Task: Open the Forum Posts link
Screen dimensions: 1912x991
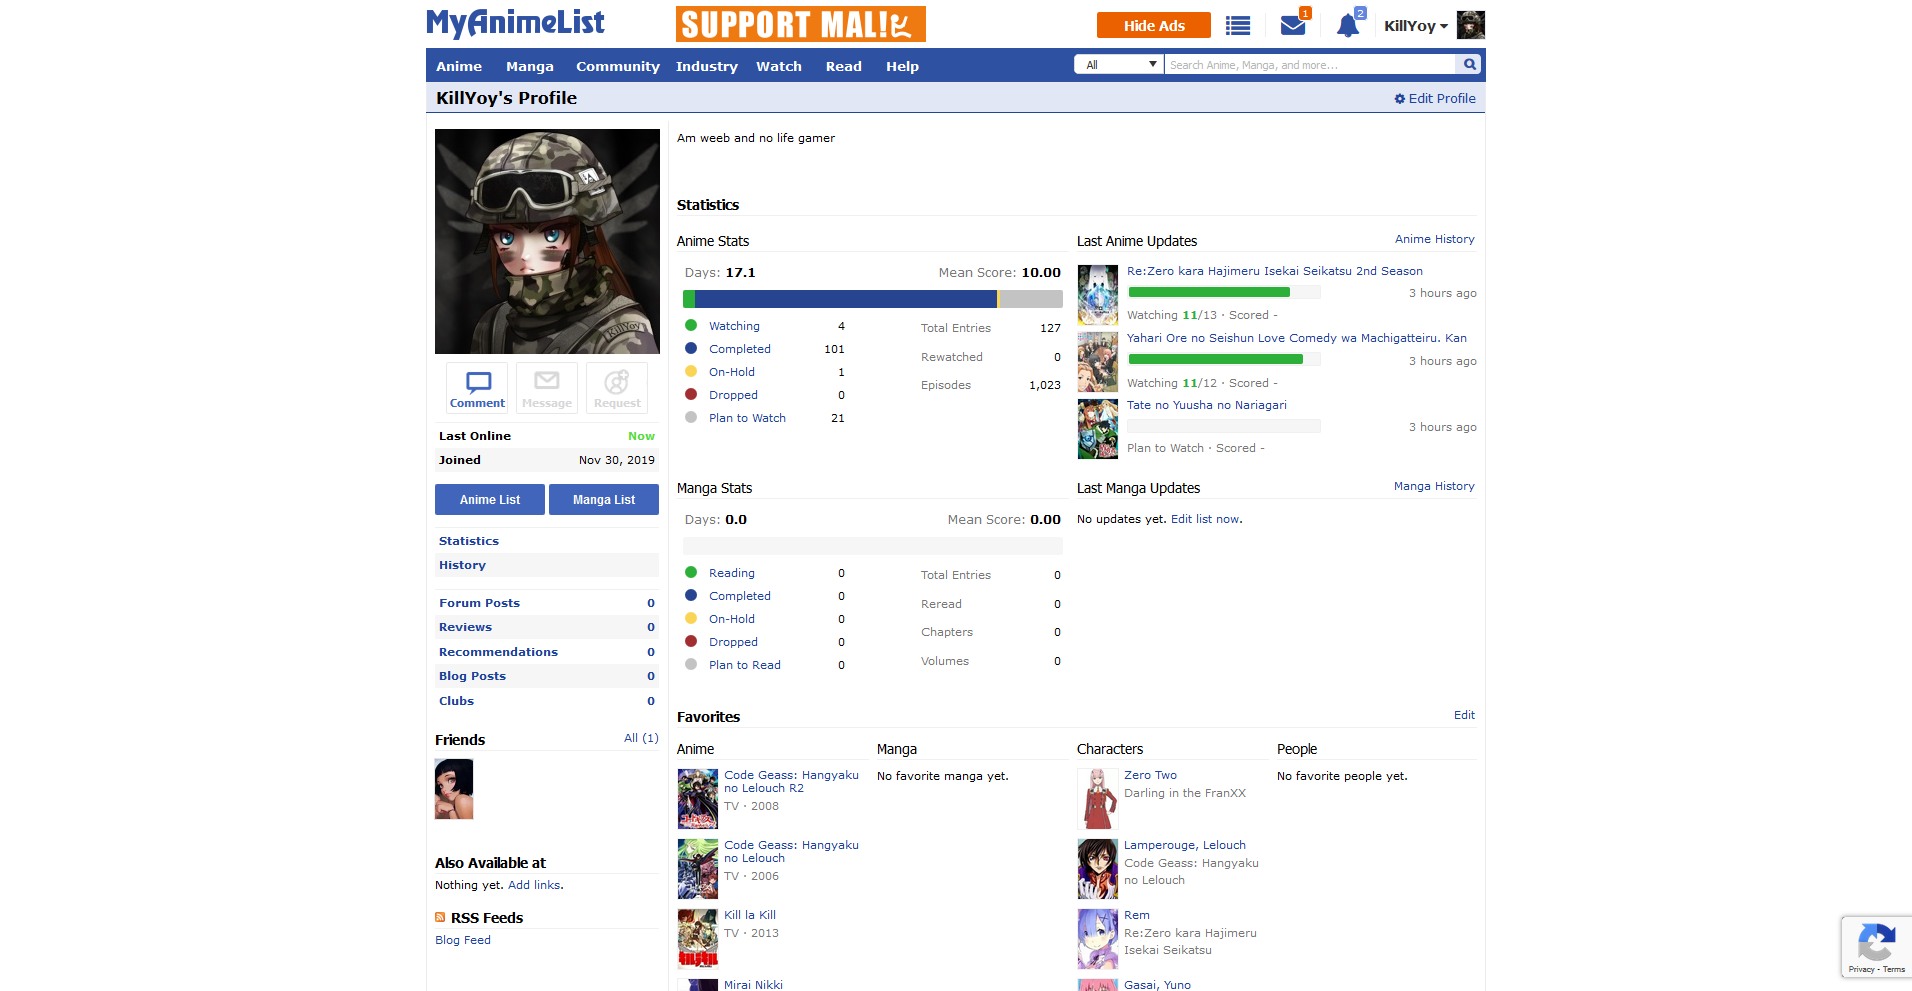Action: point(479,603)
